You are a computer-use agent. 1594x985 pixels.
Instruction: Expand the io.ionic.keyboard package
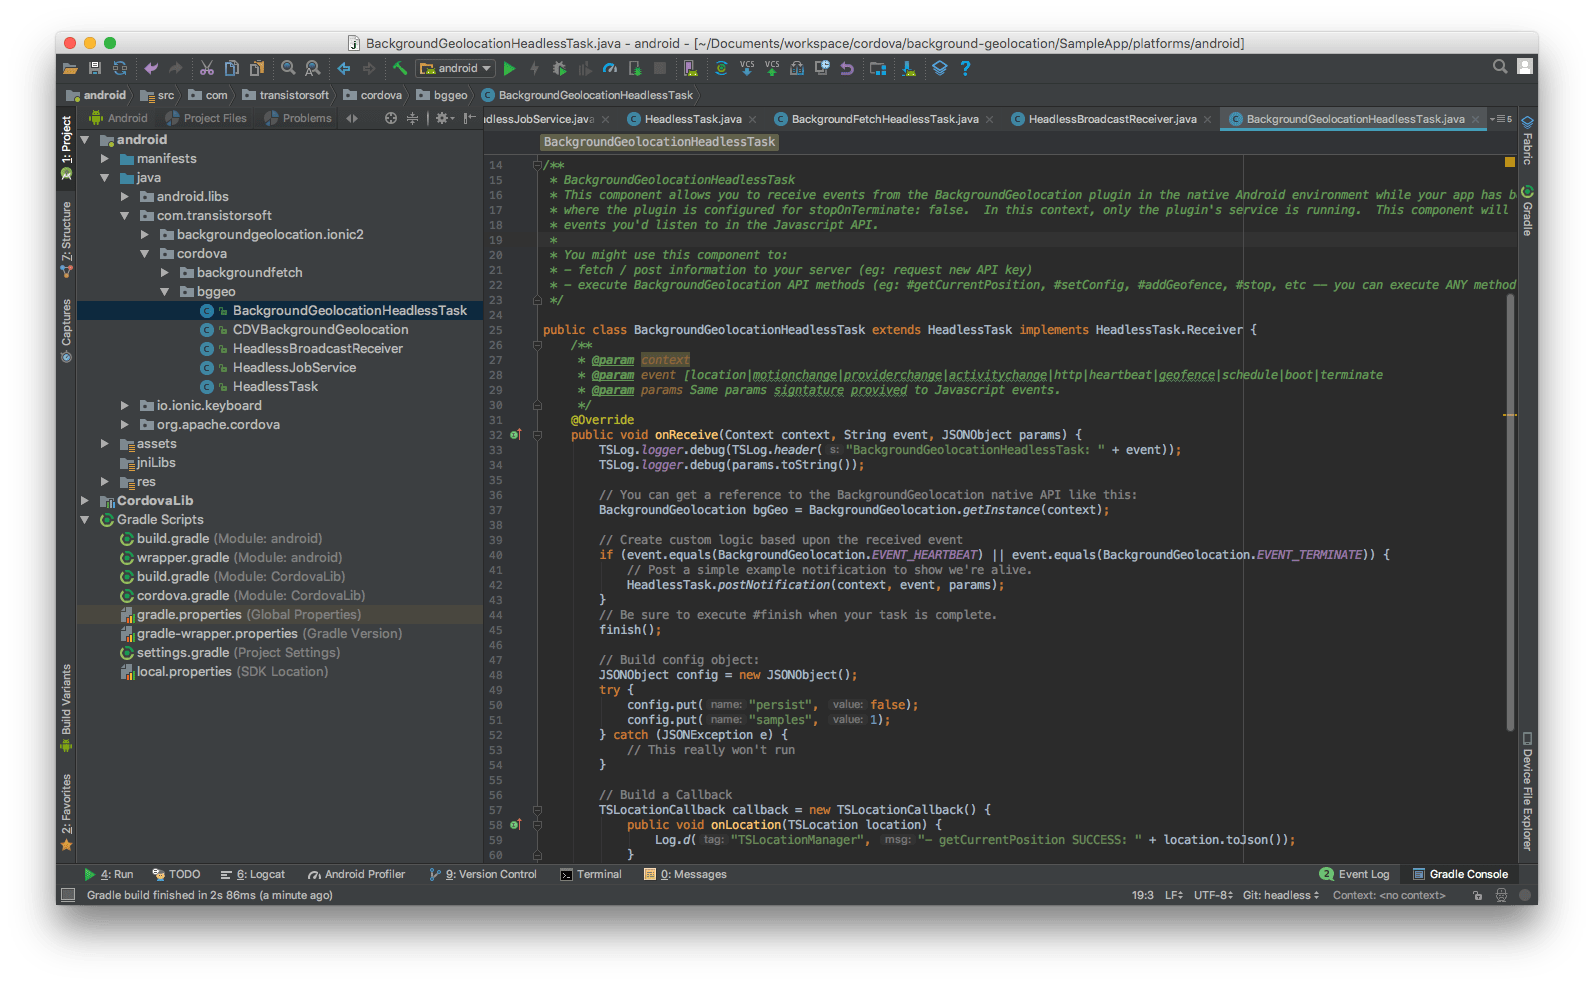125,406
